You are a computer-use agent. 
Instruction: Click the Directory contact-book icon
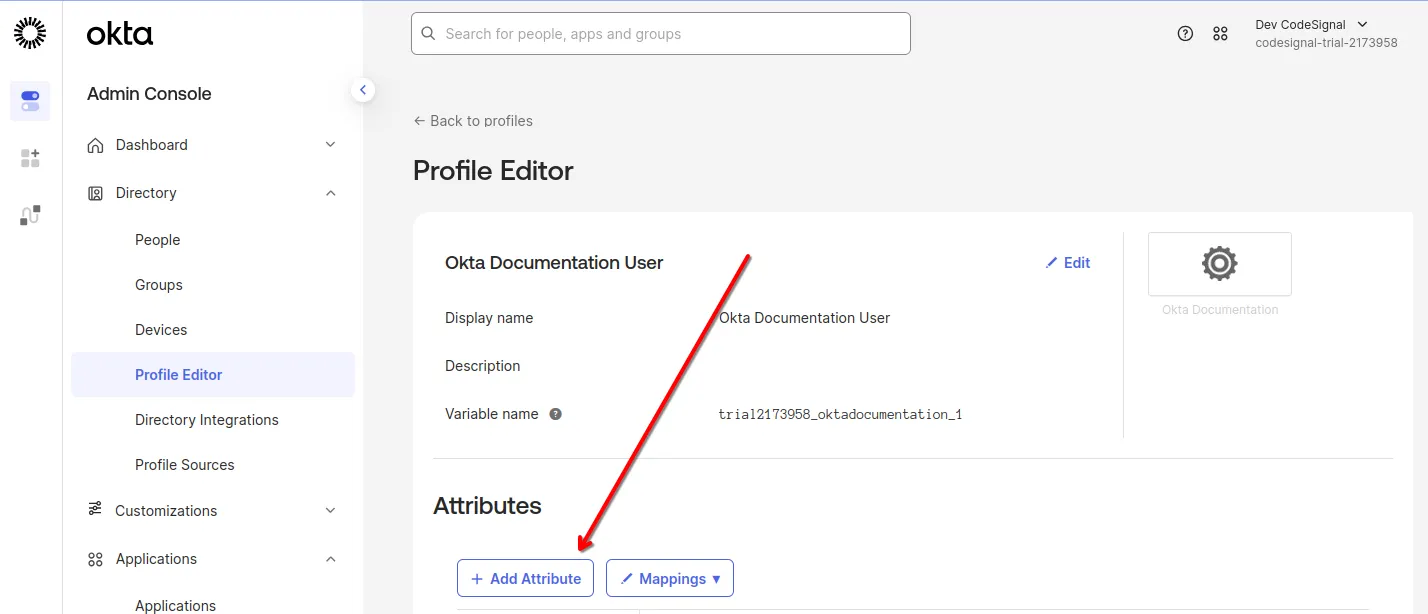[x=95, y=193]
